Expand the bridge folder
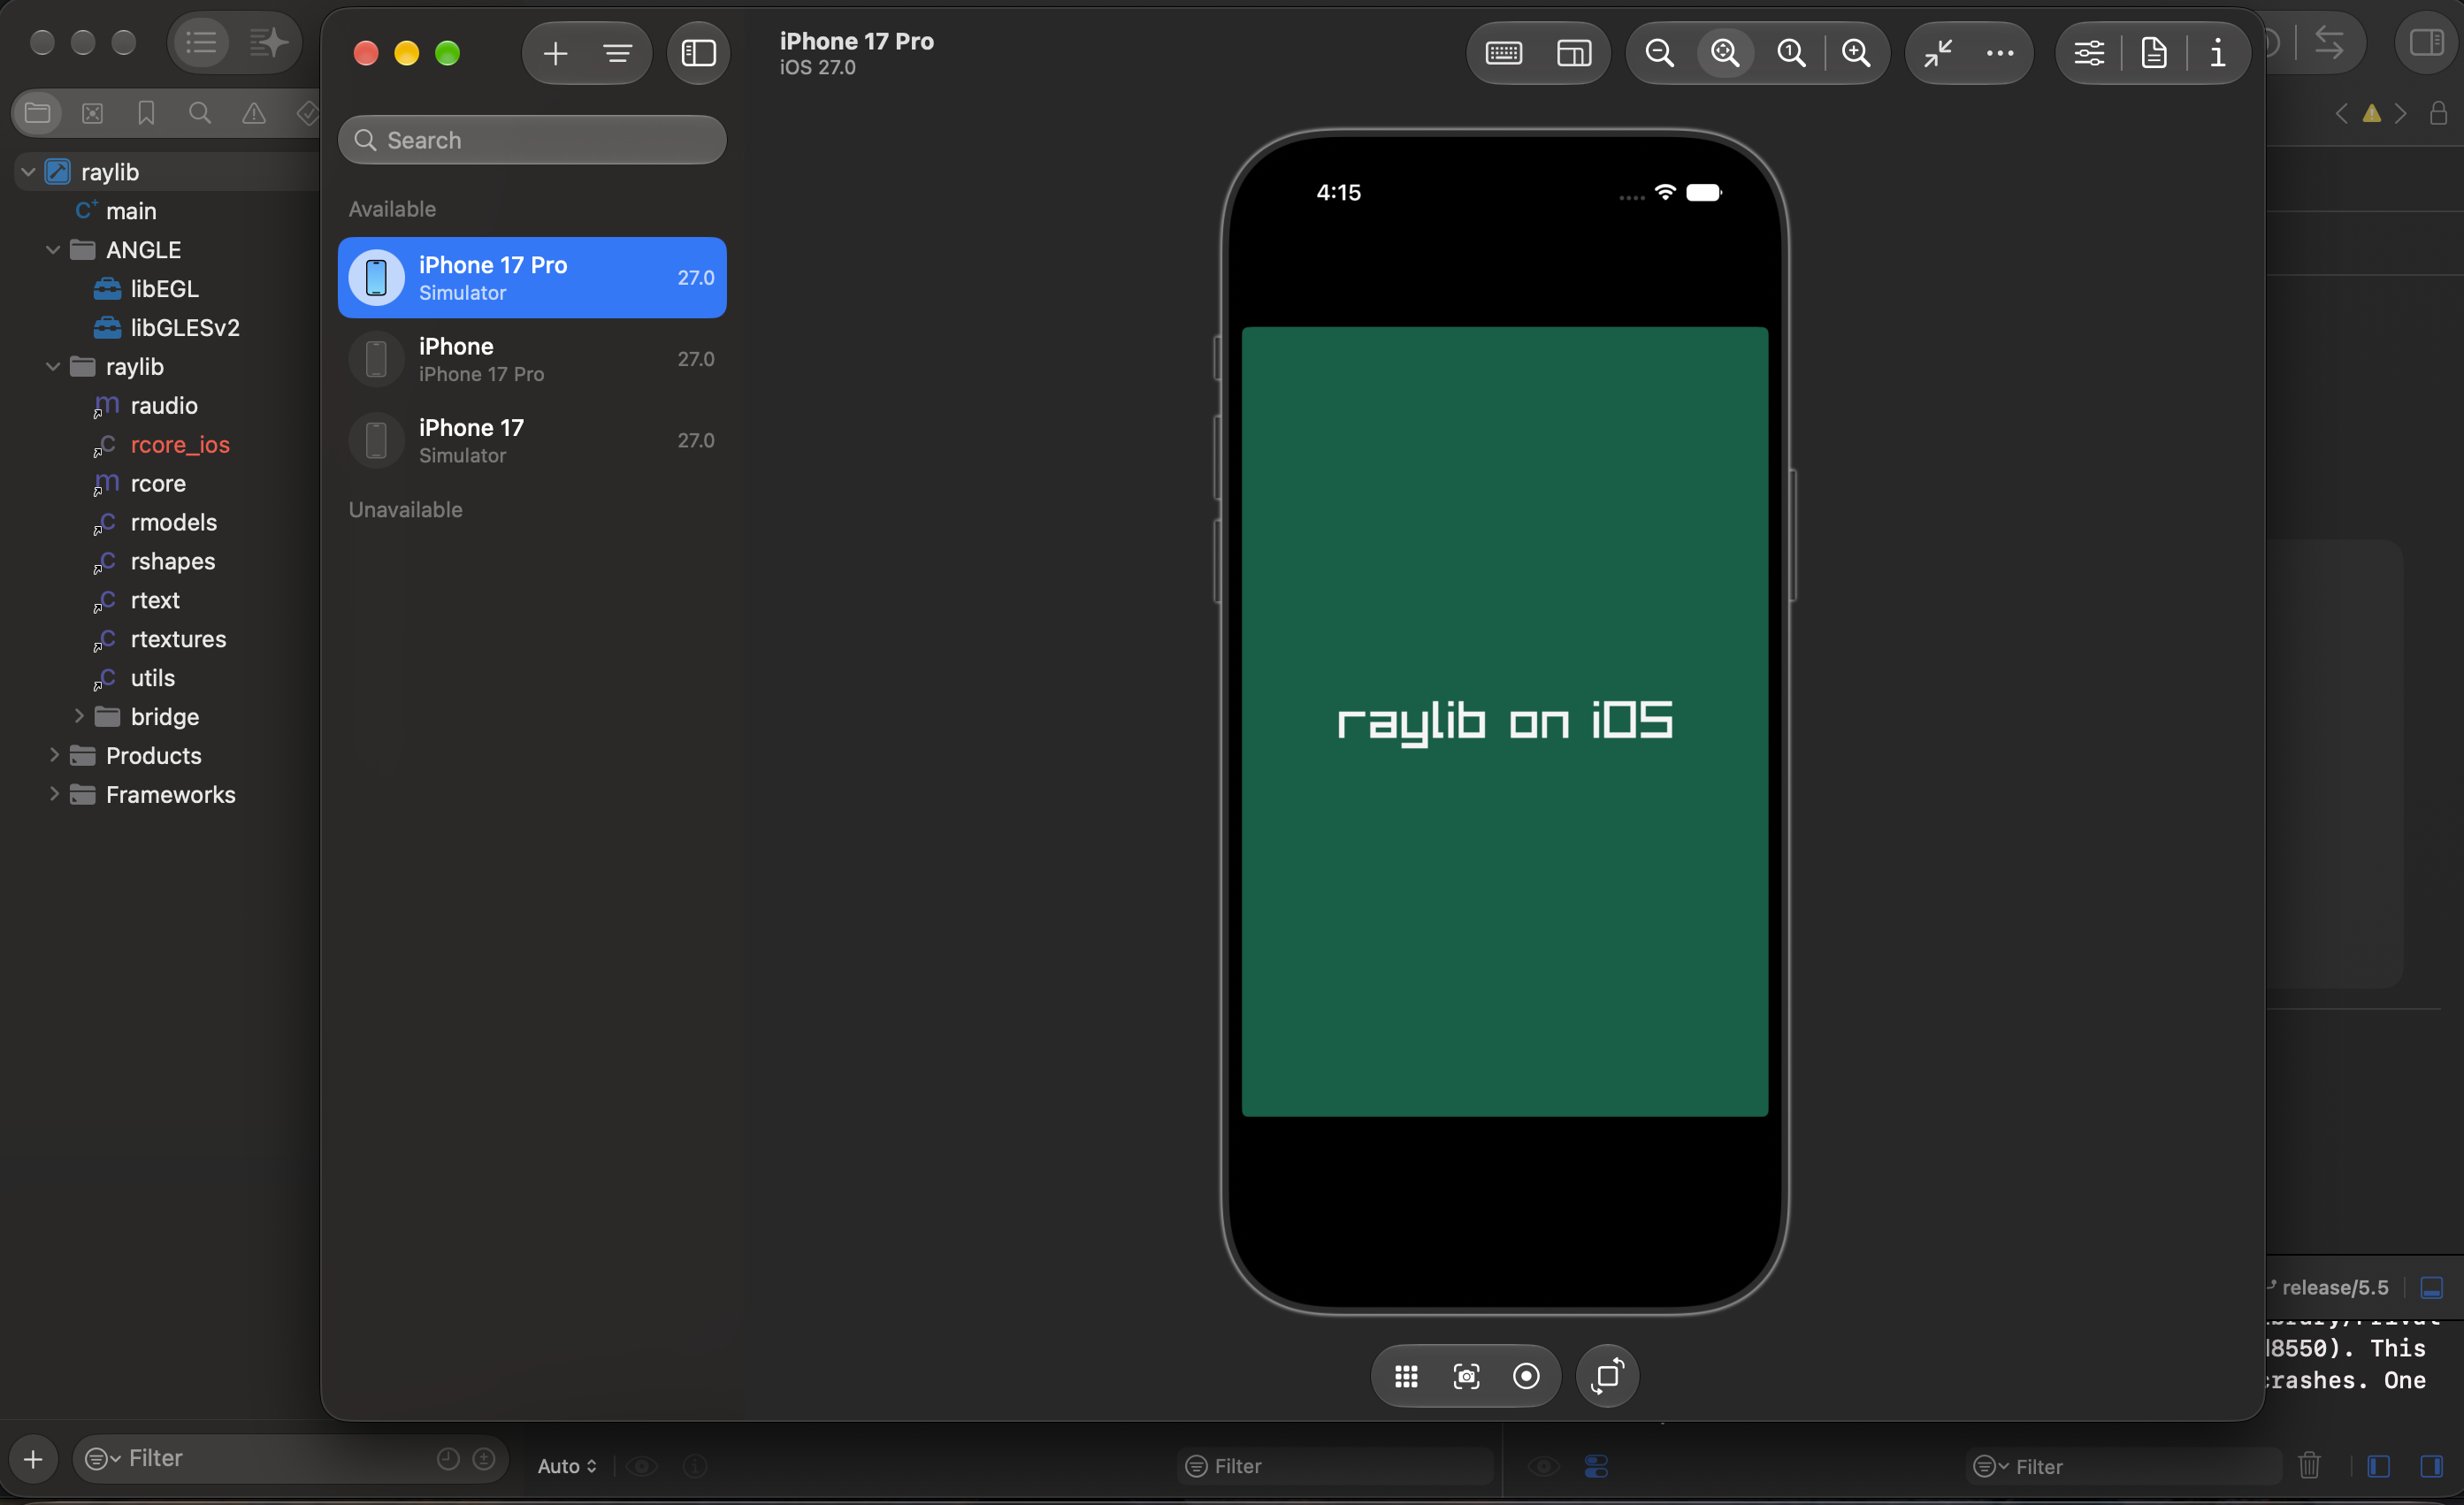 point(78,716)
